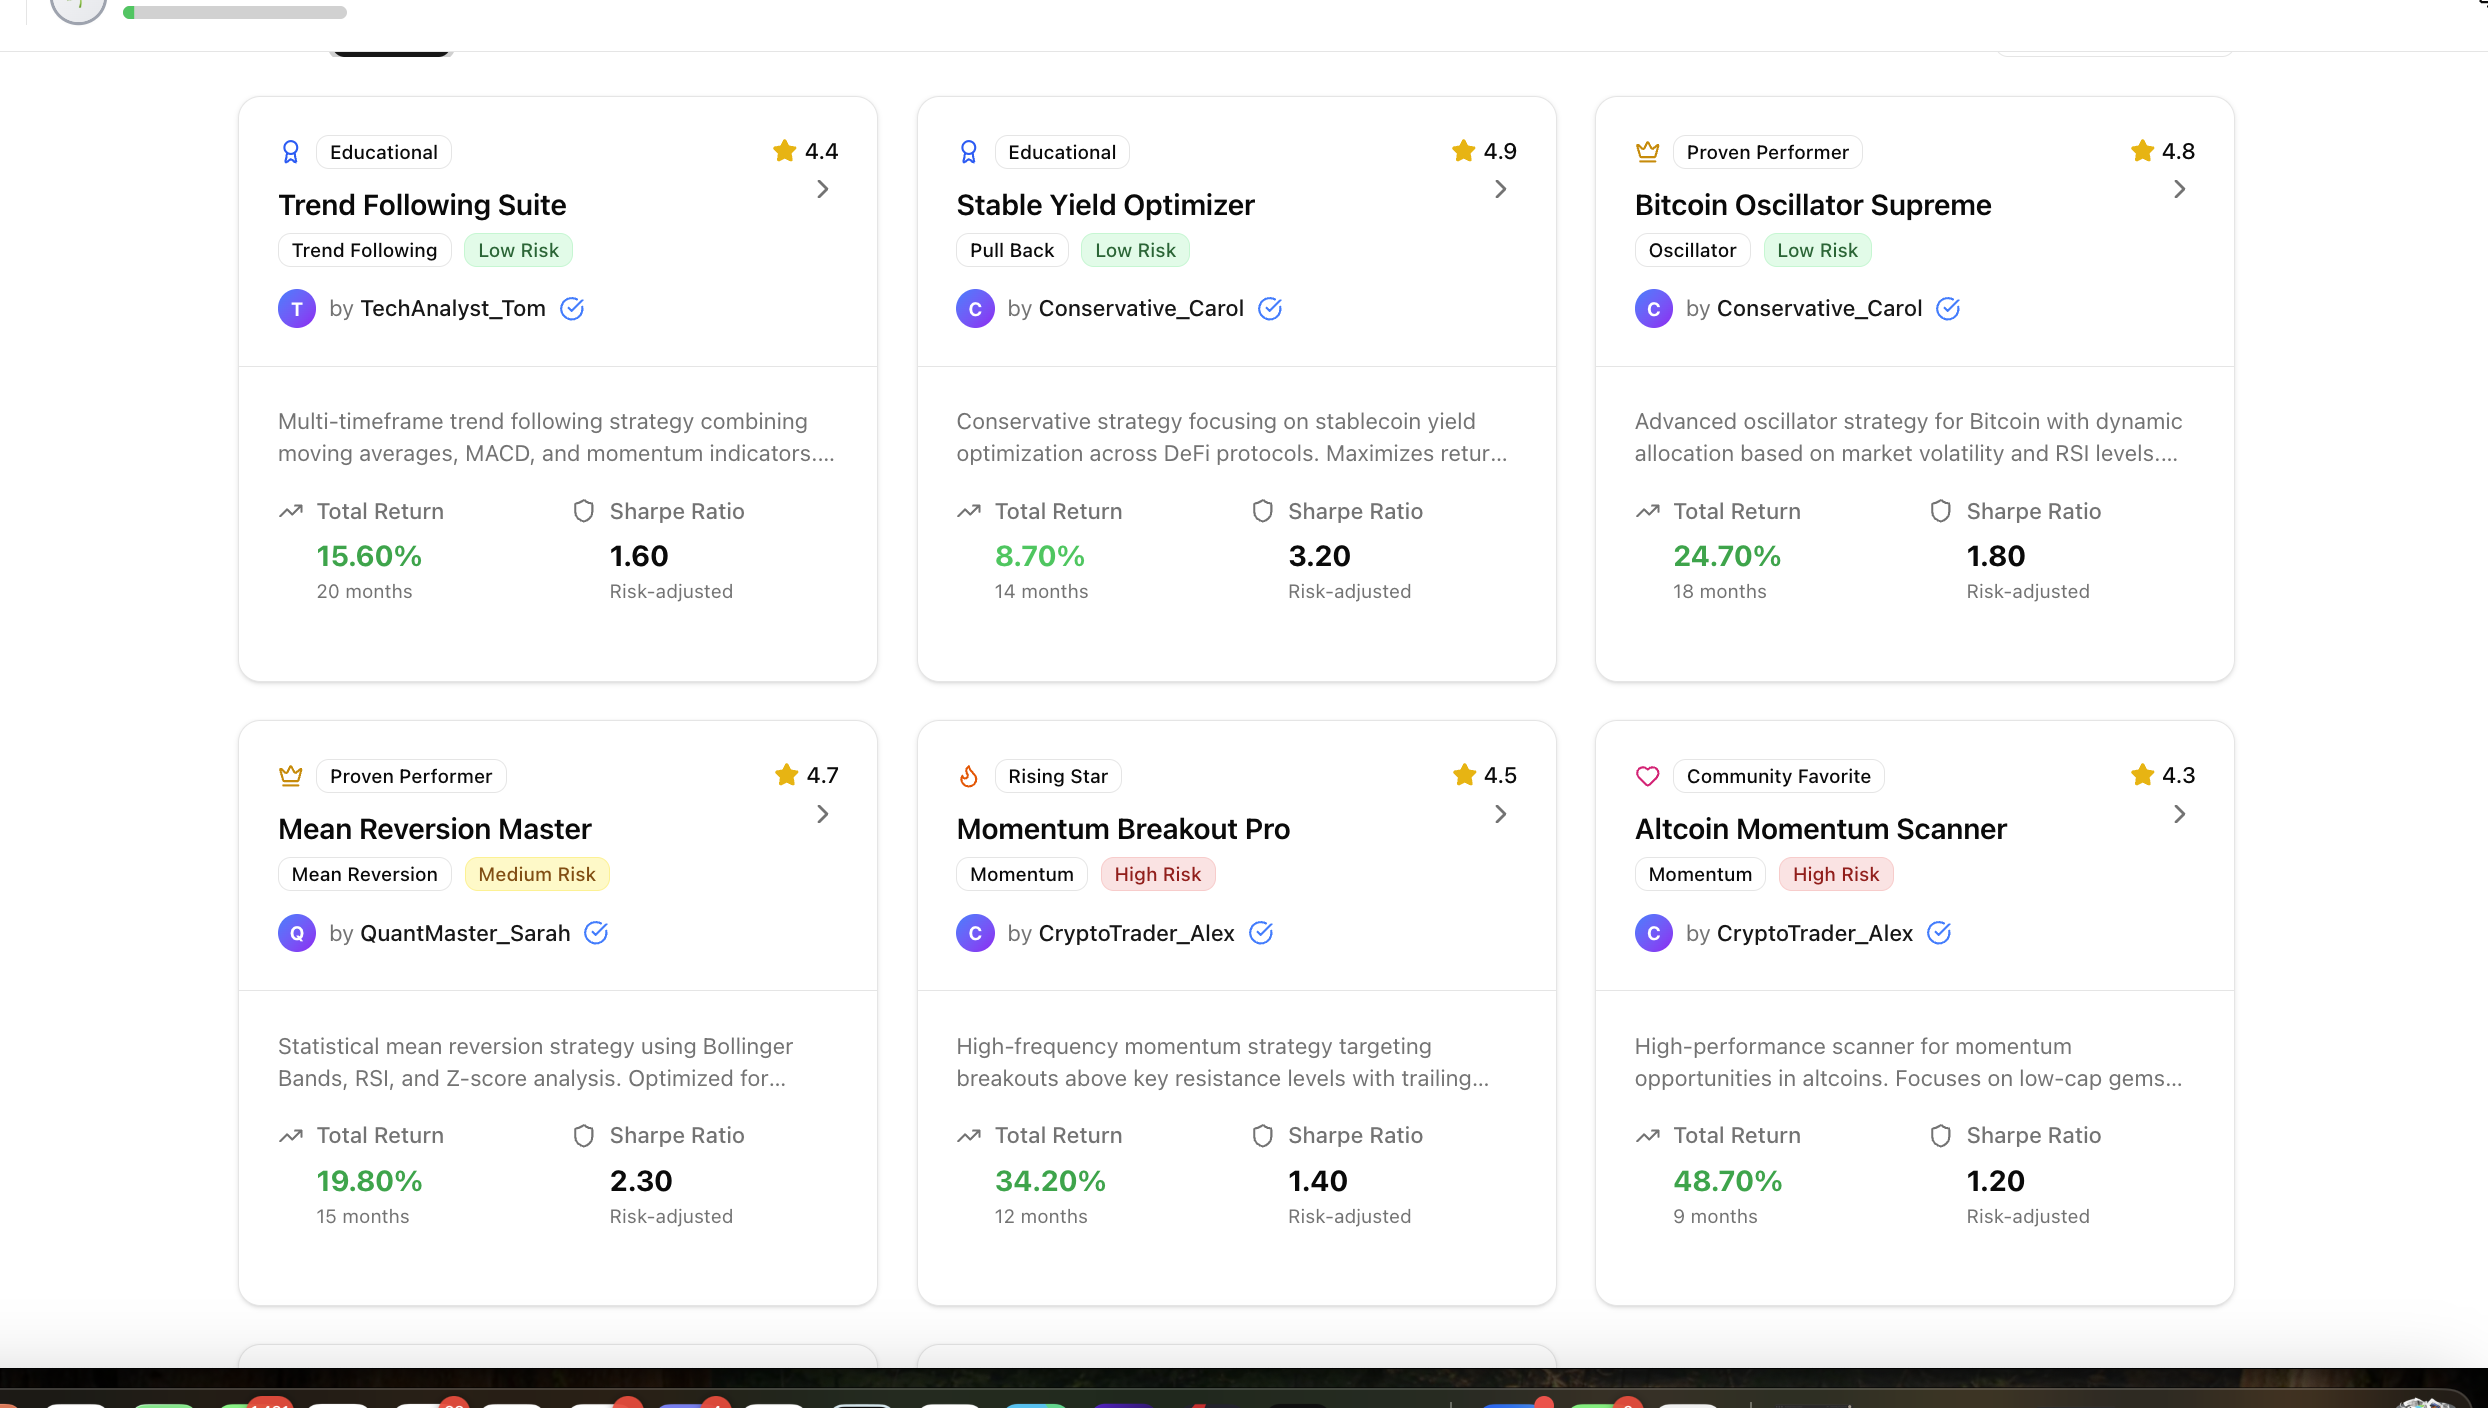The height and width of the screenshot is (1408, 2488).
Task: Select the Pull Back category tag
Action: (1012, 250)
